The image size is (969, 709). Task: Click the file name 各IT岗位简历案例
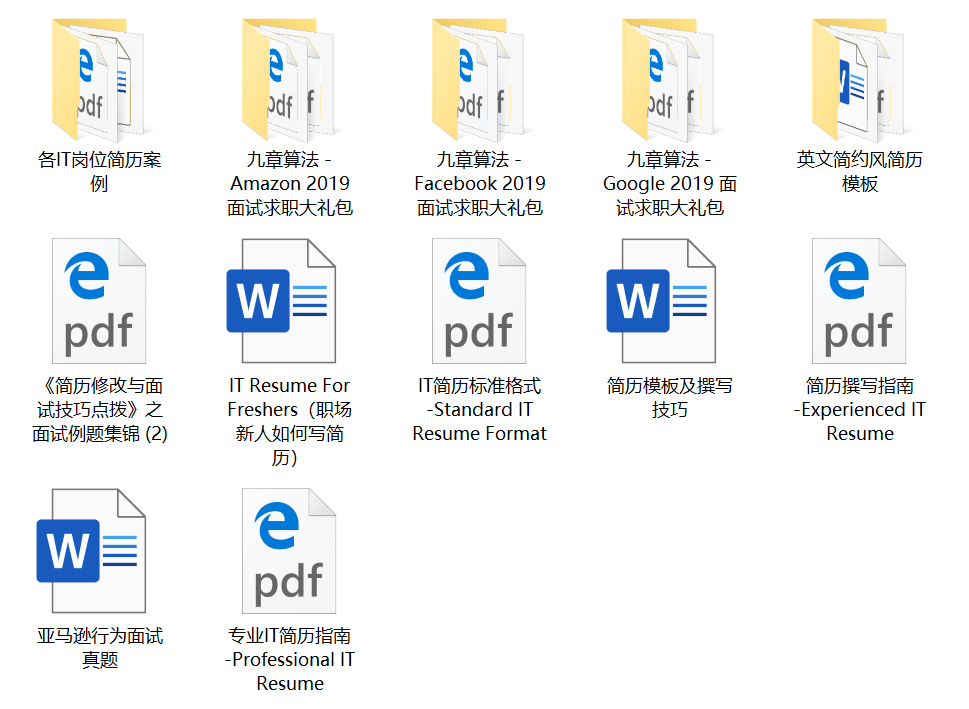[x=99, y=171]
